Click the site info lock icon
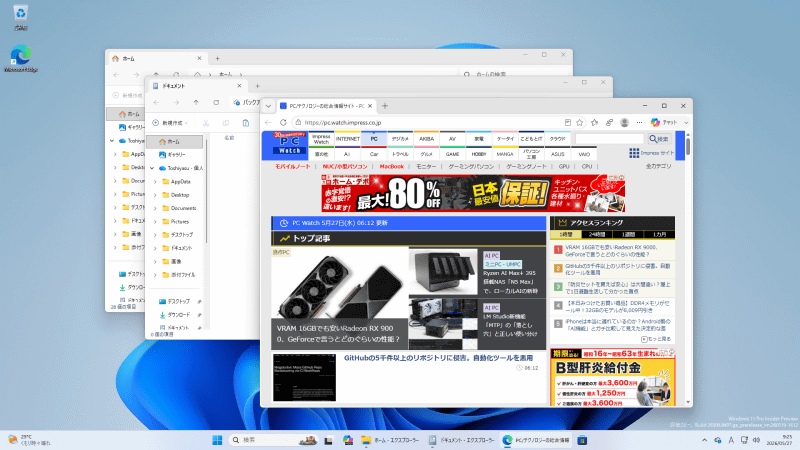This screenshot has width=800, height=450. (x=298, y=122)
